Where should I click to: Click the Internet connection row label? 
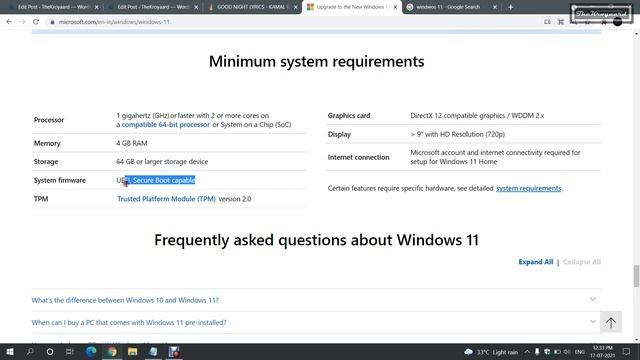click(358, 157)
